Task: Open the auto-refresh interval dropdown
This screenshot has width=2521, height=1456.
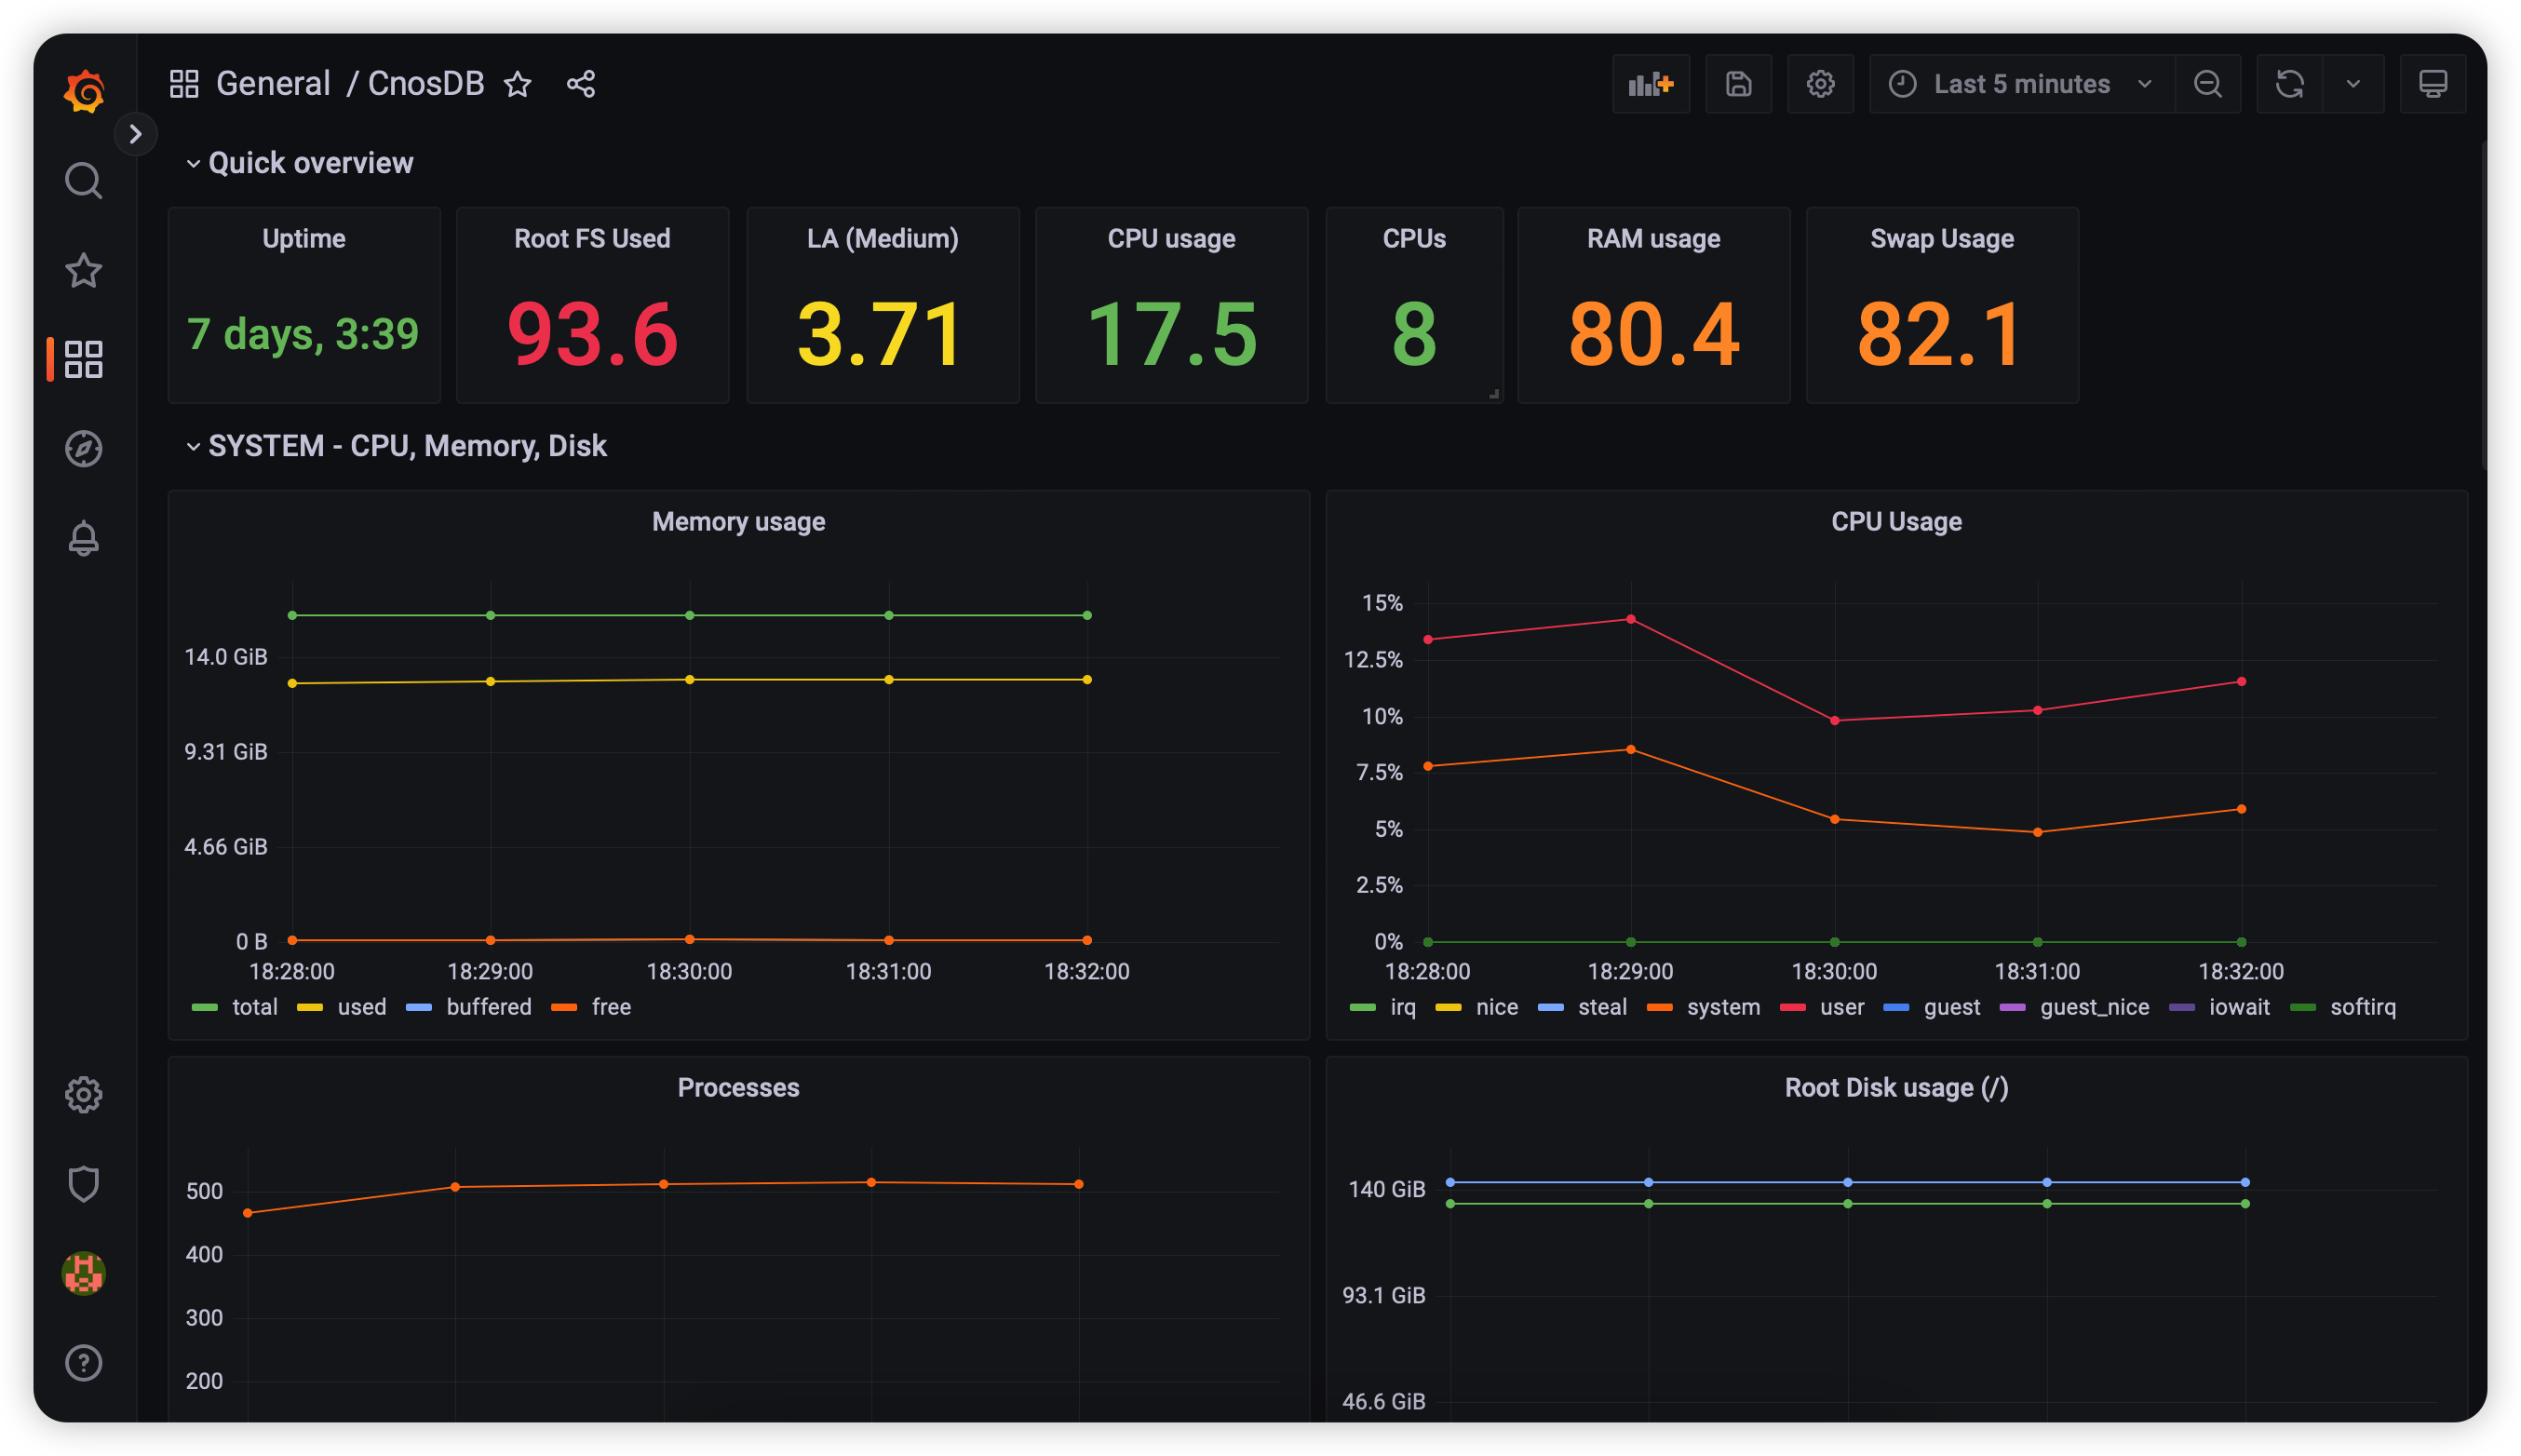Action: point(2354,84)
